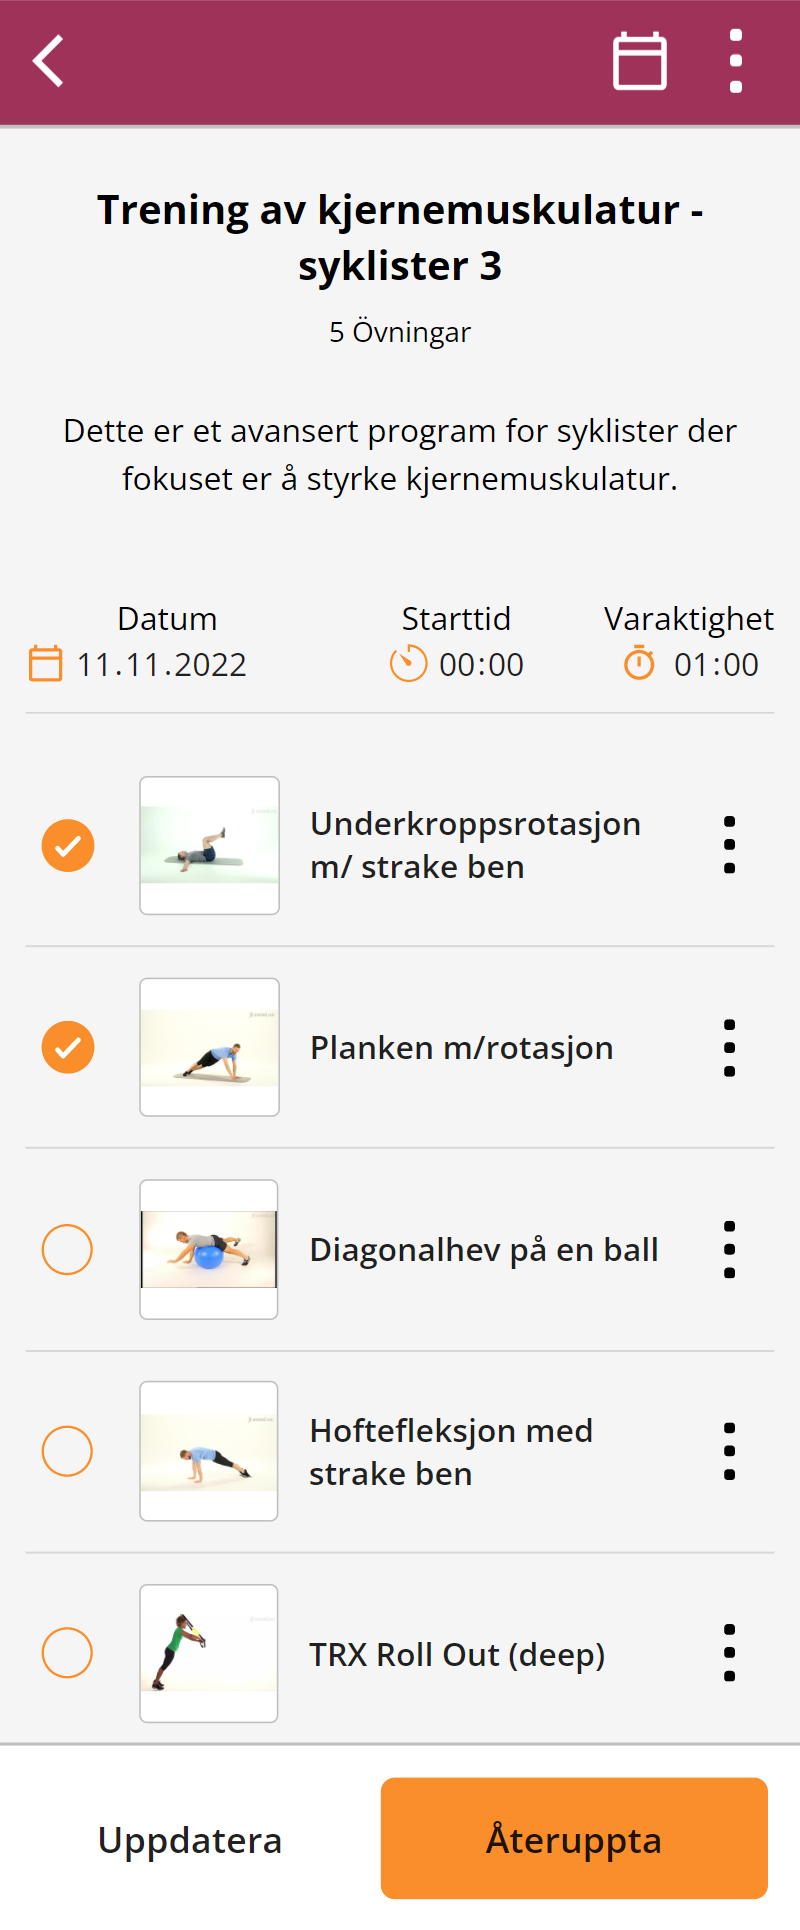Click the orange calendar icon beside 11.11.2022
Image resolution: width=800 pixels, height=1930 pixels.
[45, 663]
